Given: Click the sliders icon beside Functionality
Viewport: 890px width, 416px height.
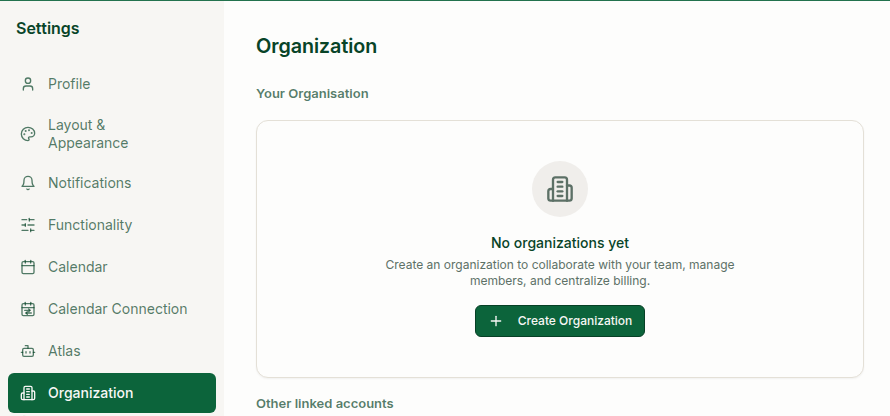Looking at the screenshot, I should 28,225.
